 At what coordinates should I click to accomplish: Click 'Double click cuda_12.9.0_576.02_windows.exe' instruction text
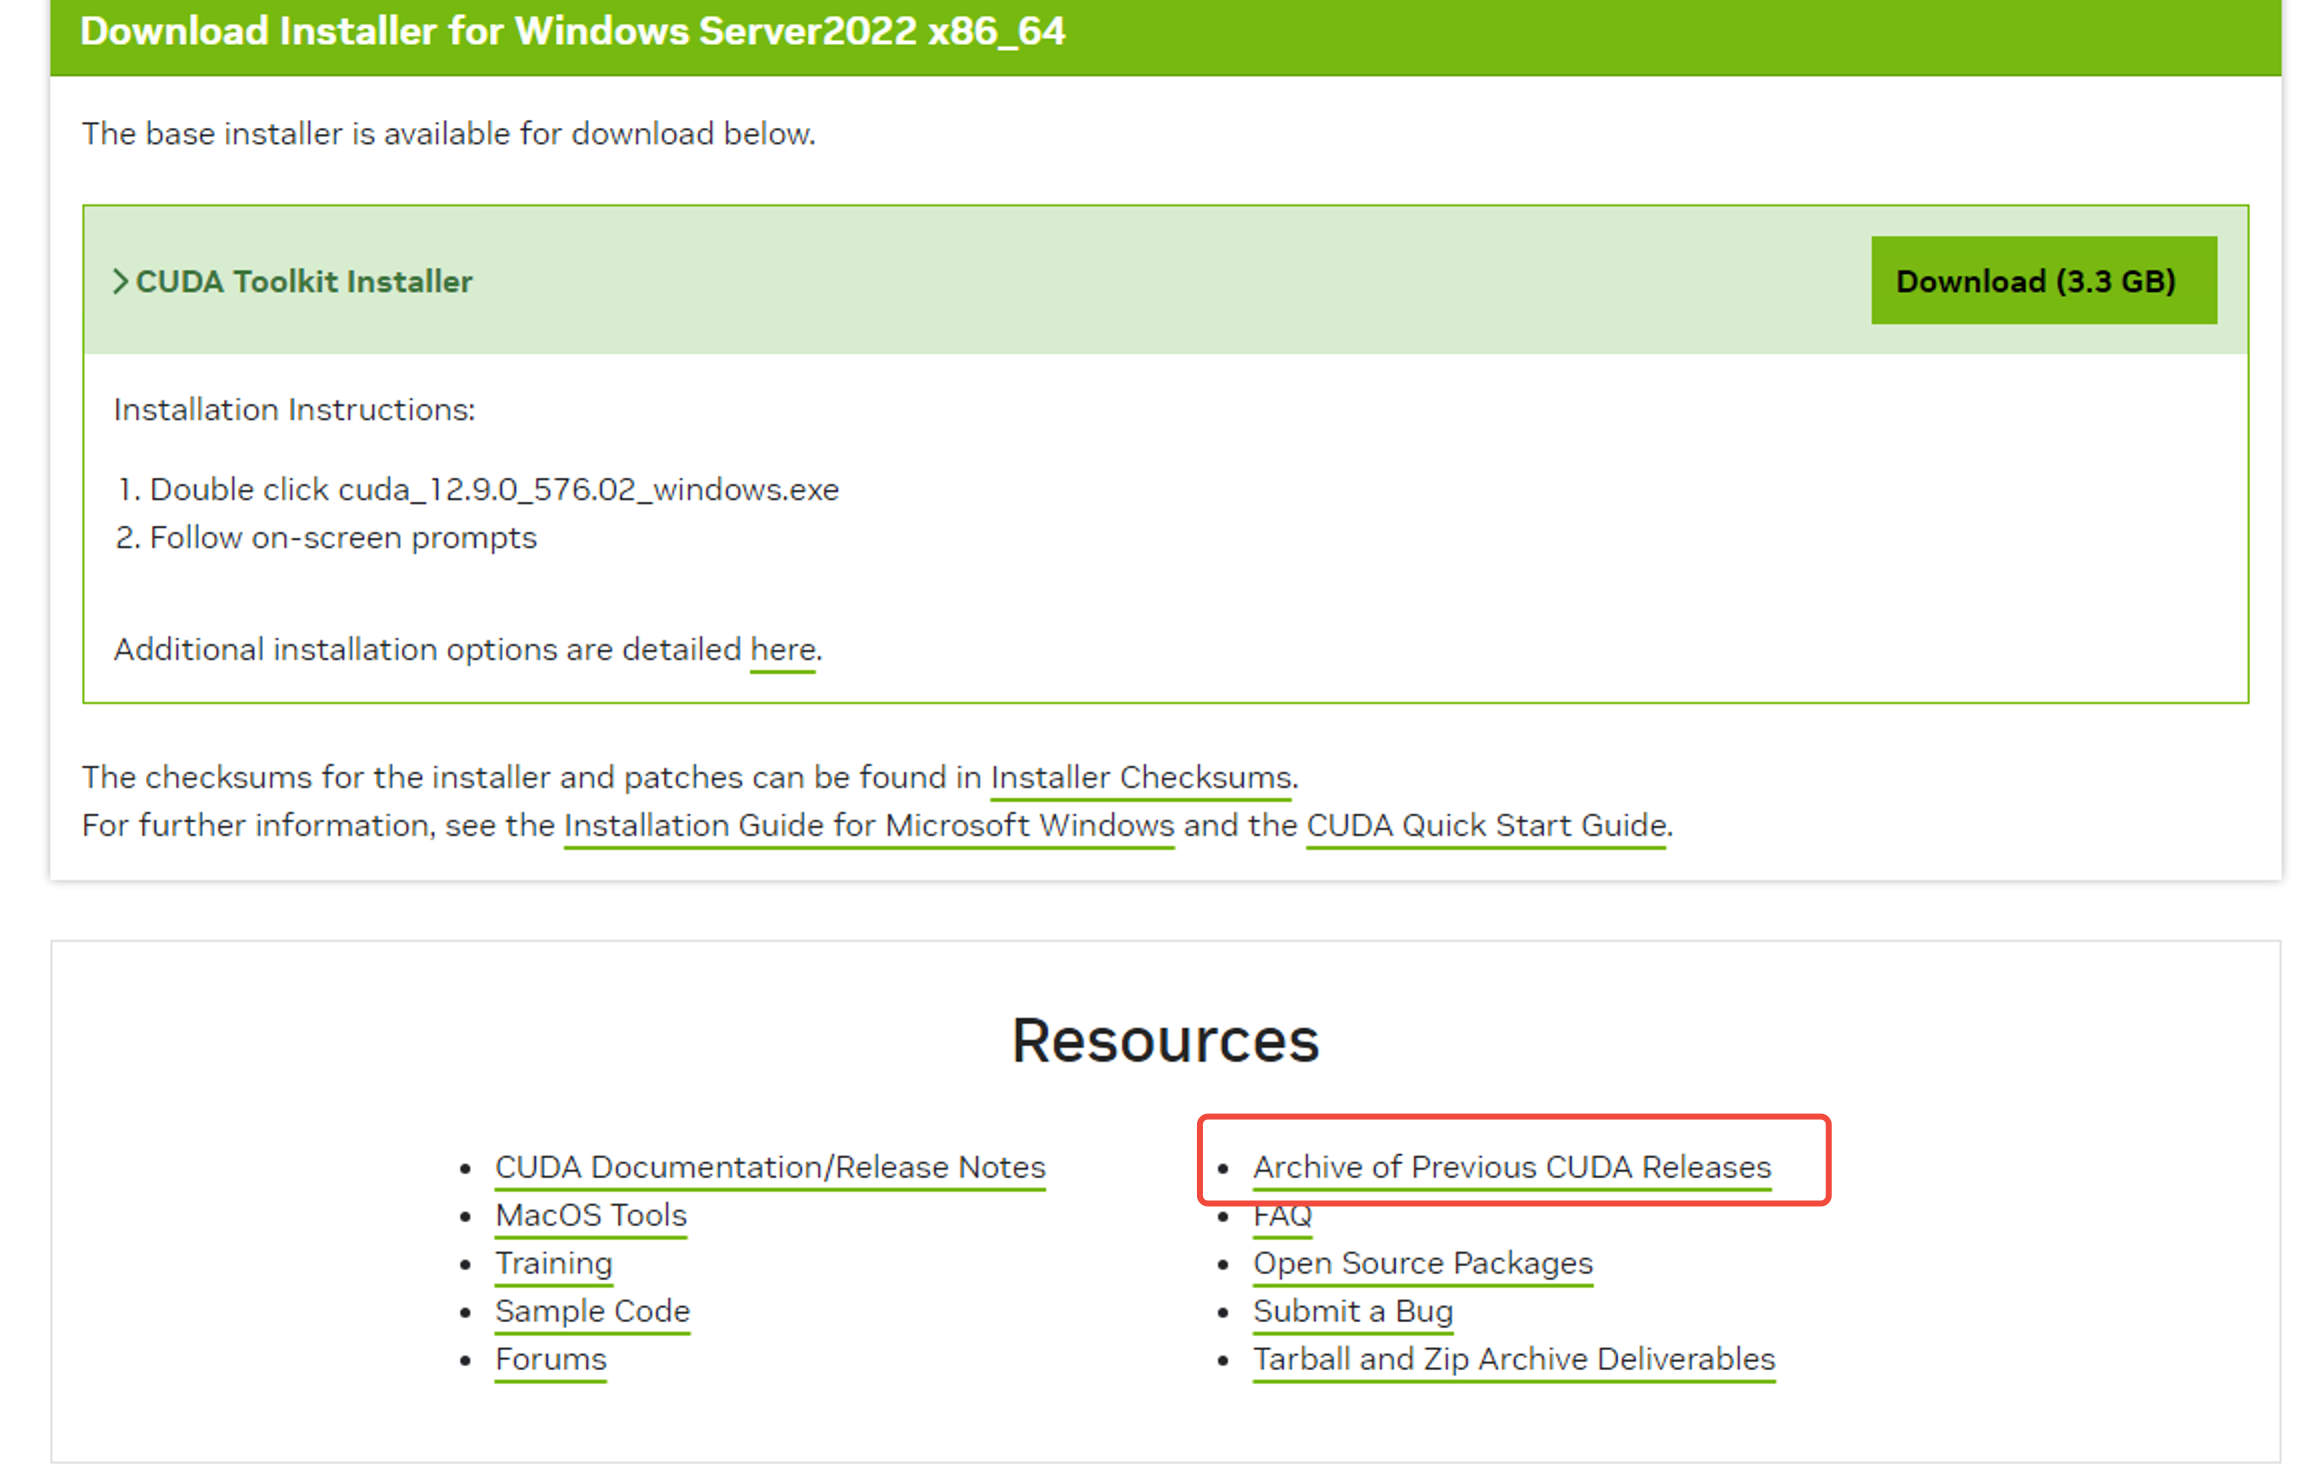[x=494, y=490]
